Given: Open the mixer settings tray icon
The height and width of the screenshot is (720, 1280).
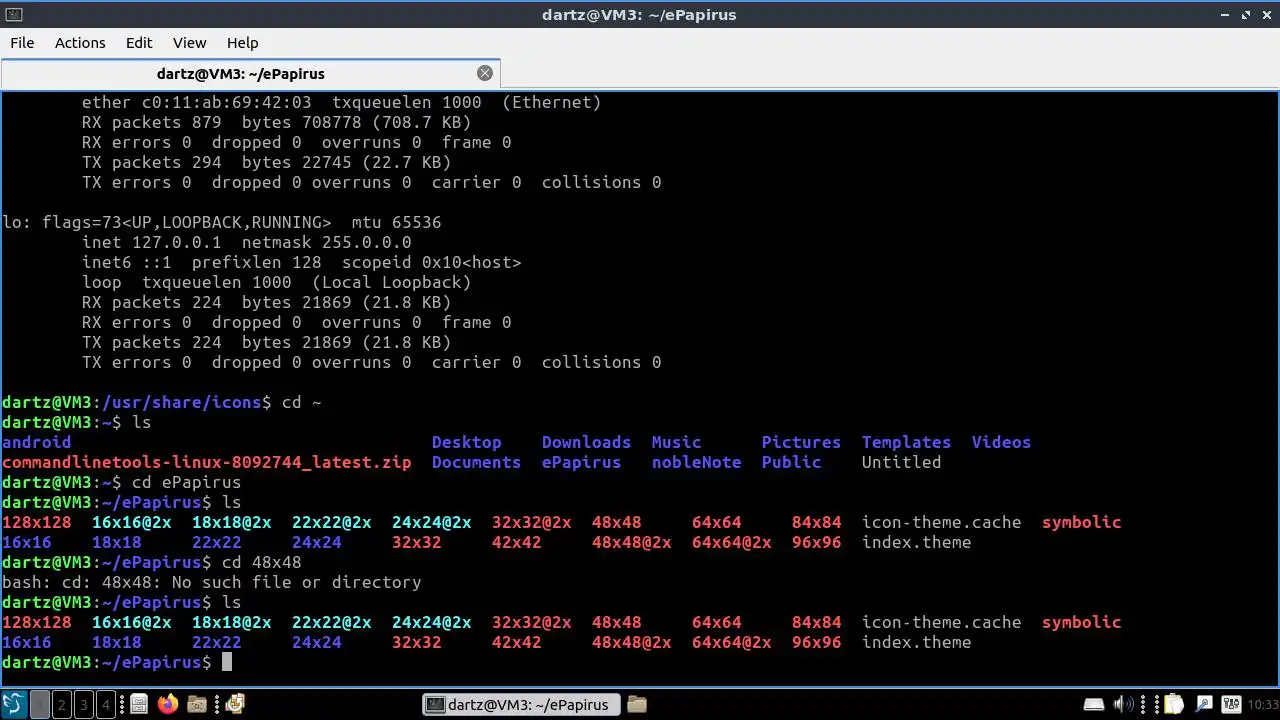Looking at the screenshot, I should [1231, 705].
